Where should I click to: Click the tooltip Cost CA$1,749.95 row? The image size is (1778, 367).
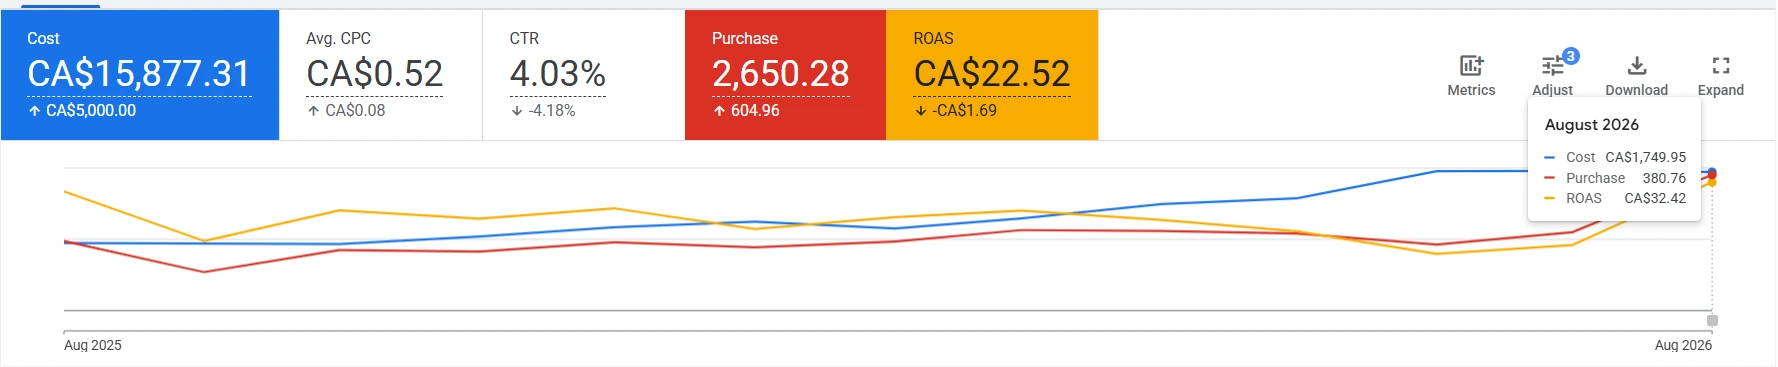(x=1614, y=157)
